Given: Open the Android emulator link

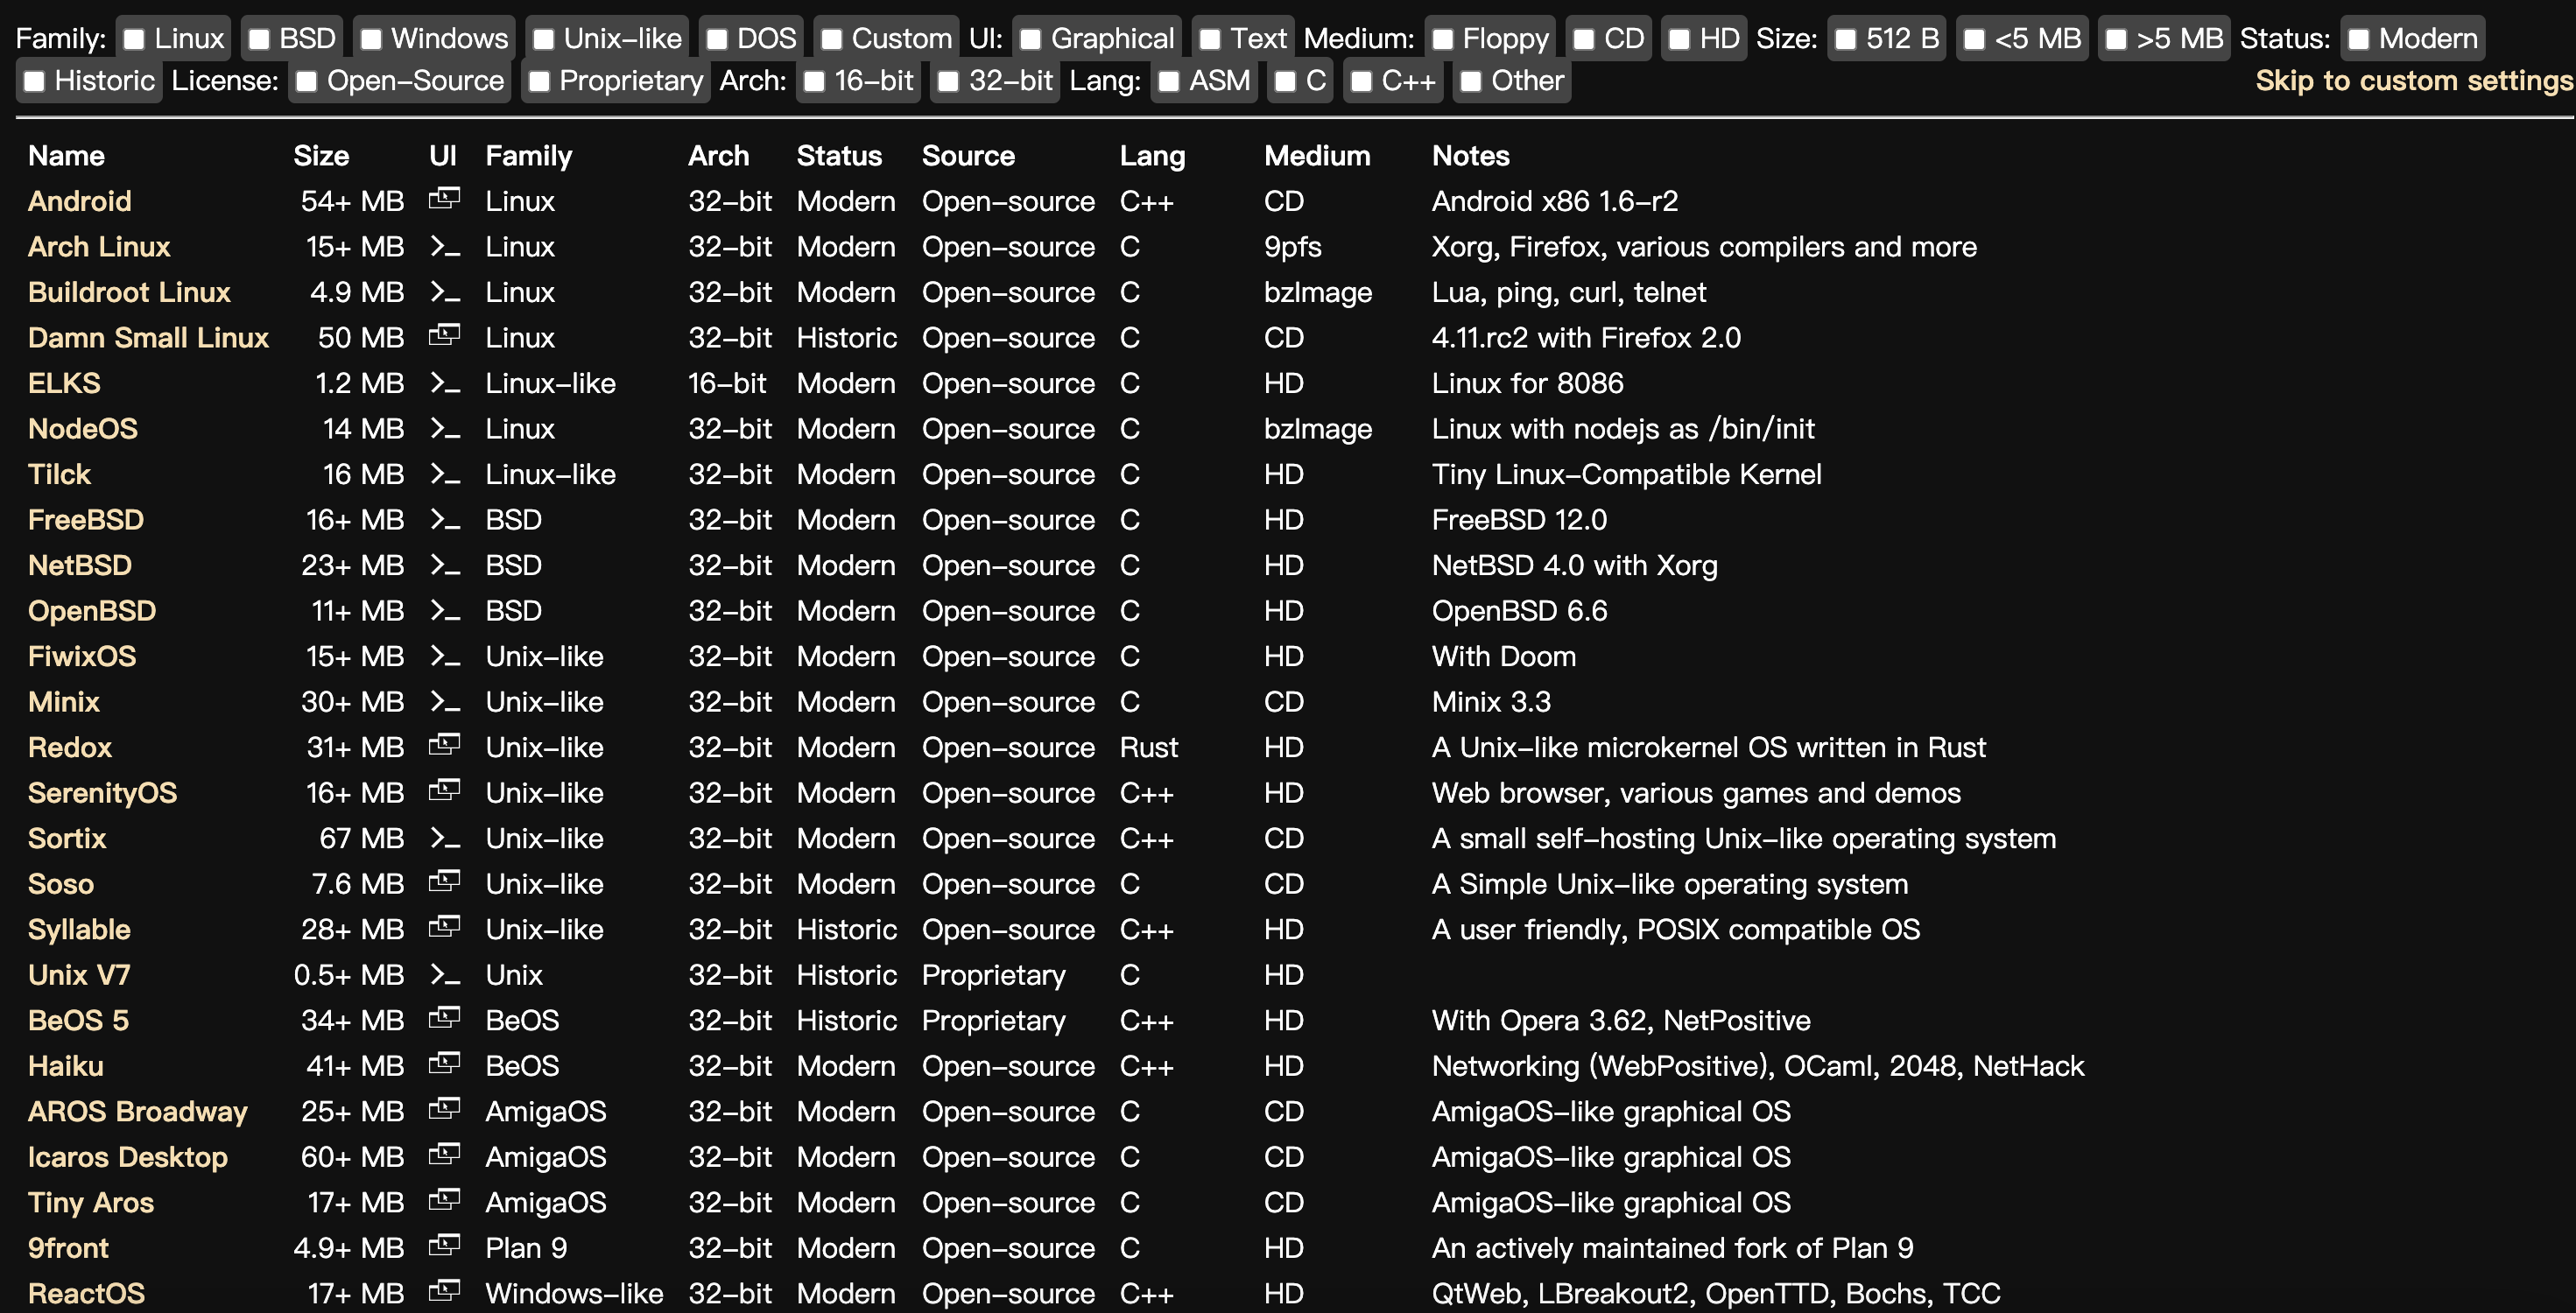Looking at the screenshot, I should (x=80, y=201).
